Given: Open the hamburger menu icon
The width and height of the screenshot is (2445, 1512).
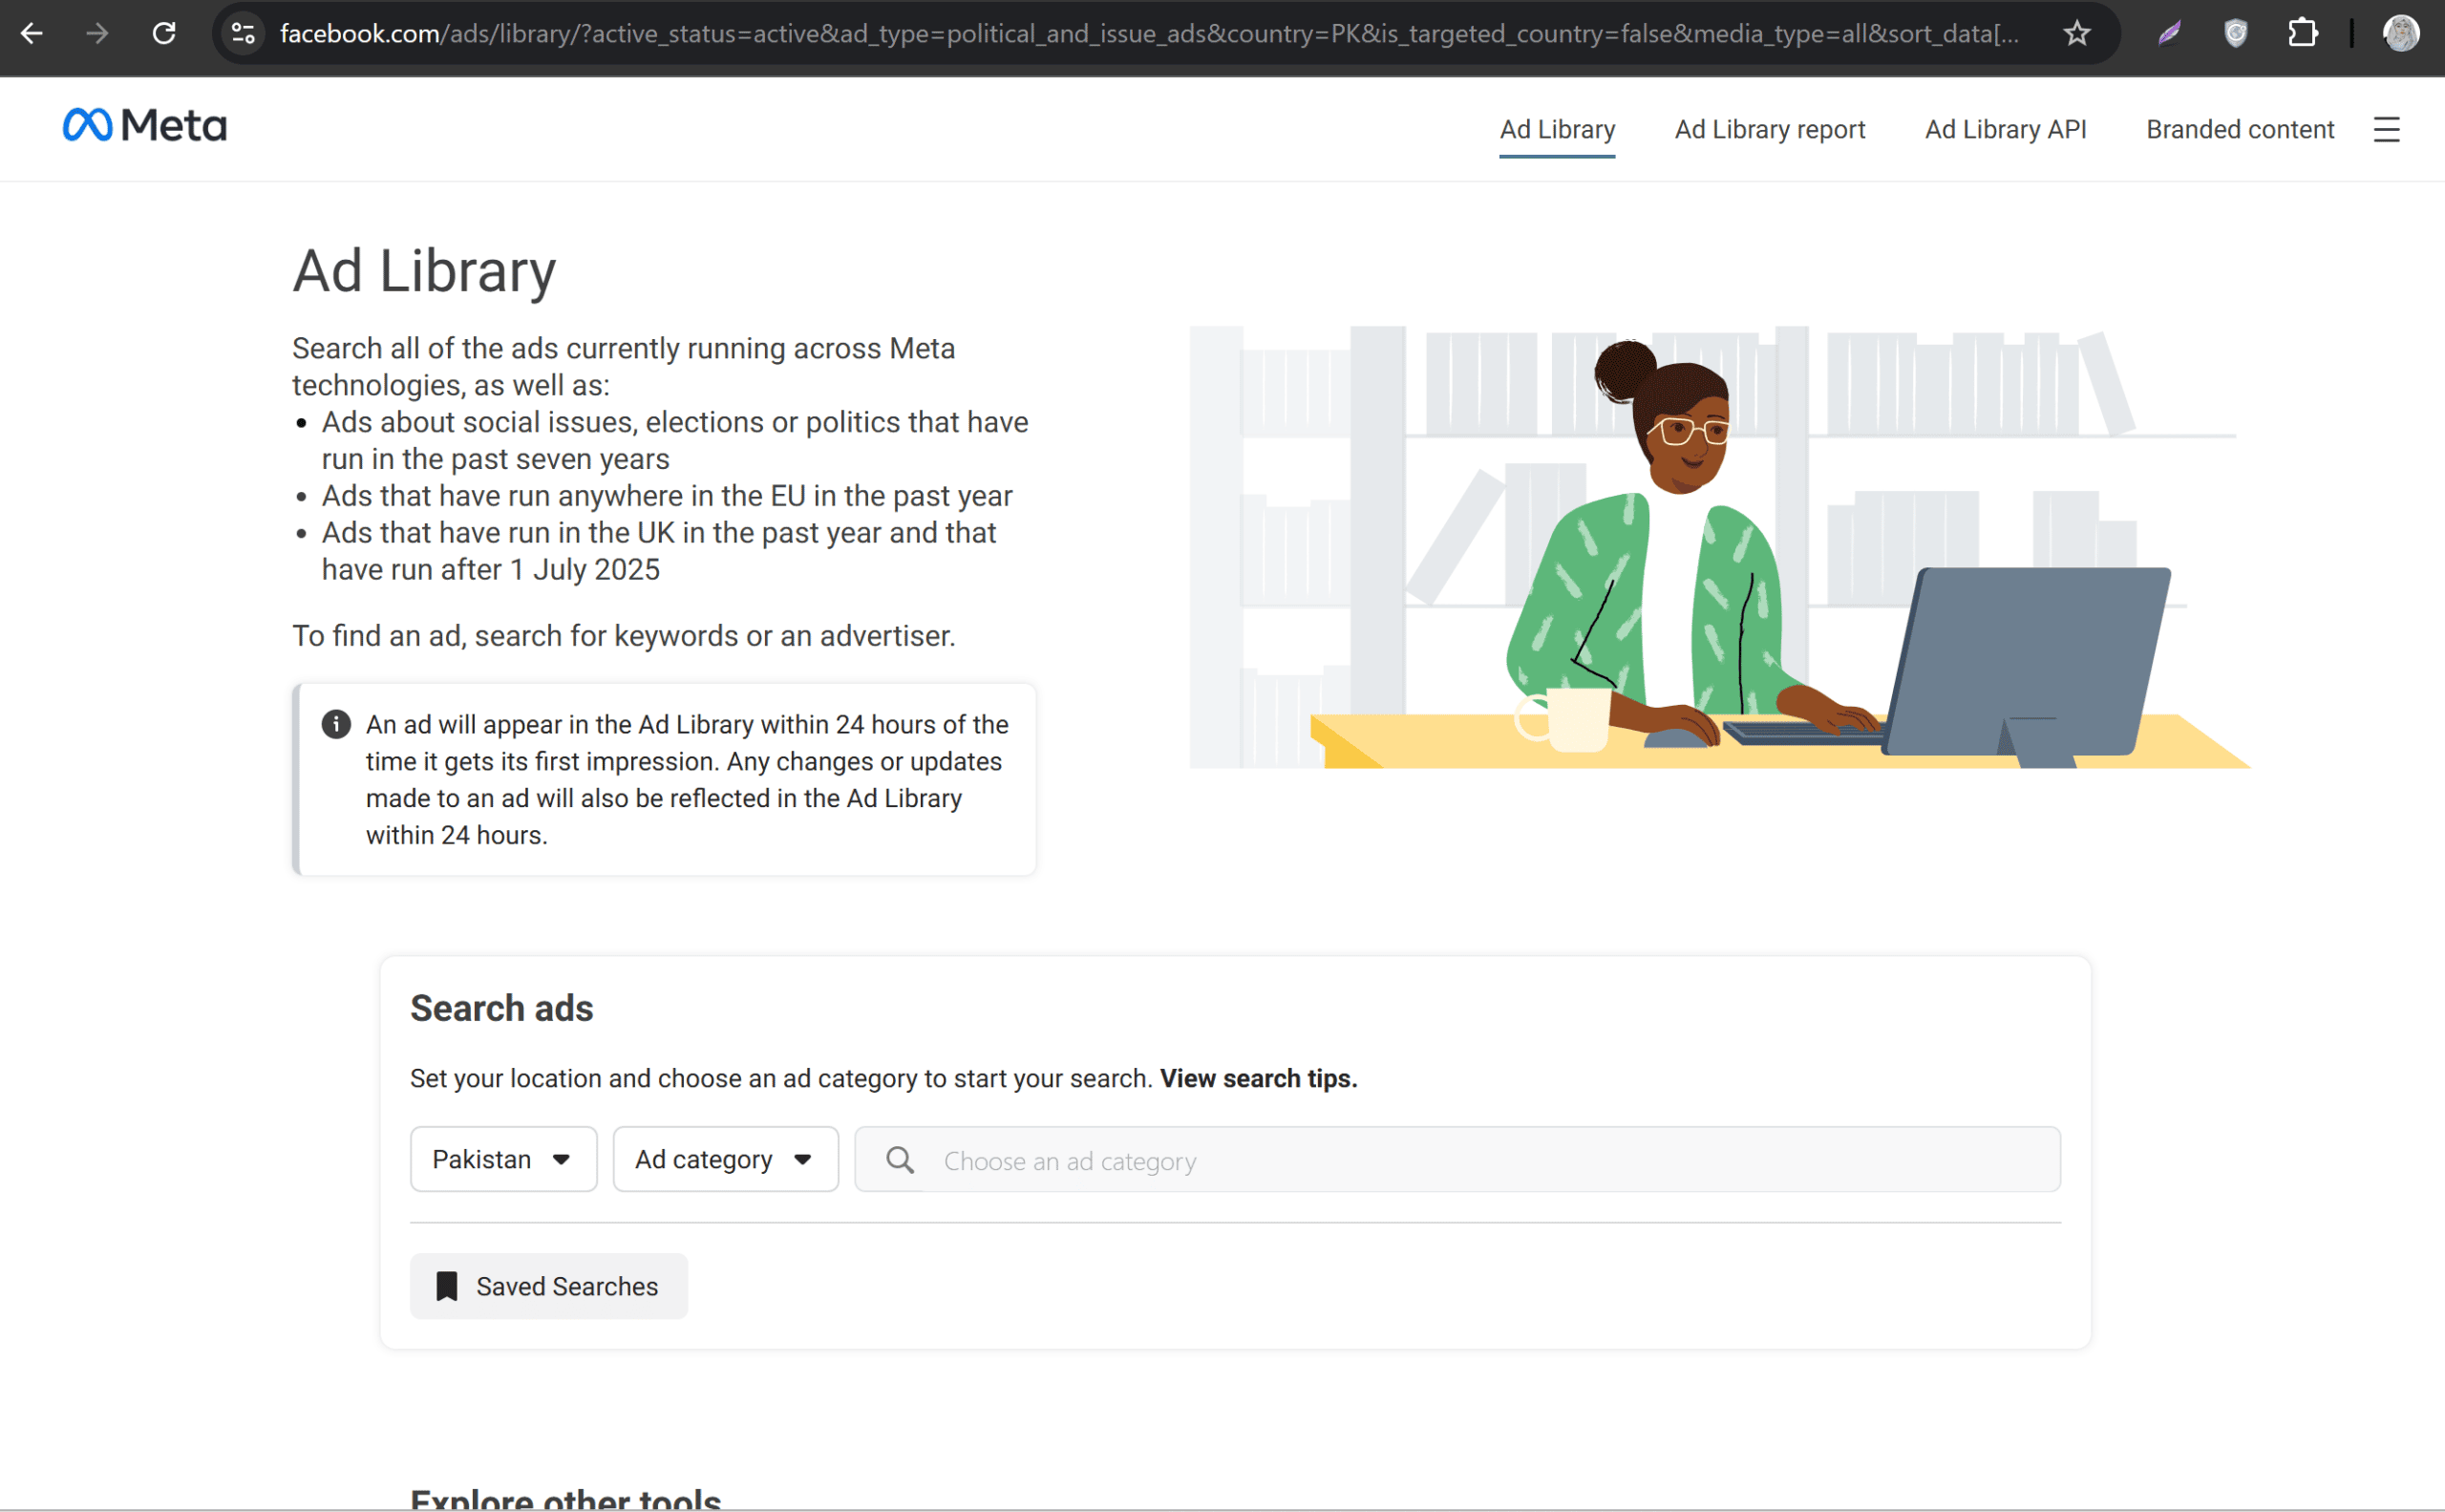Looking at the screenshot, I should [x=2386, y=129].
